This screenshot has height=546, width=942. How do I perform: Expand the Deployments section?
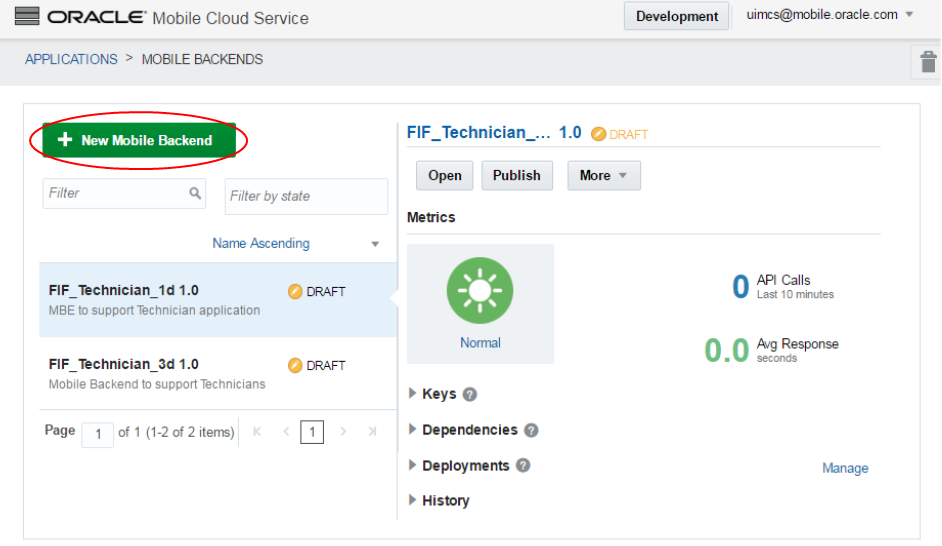pyautogui.click(x=412, y=466)
